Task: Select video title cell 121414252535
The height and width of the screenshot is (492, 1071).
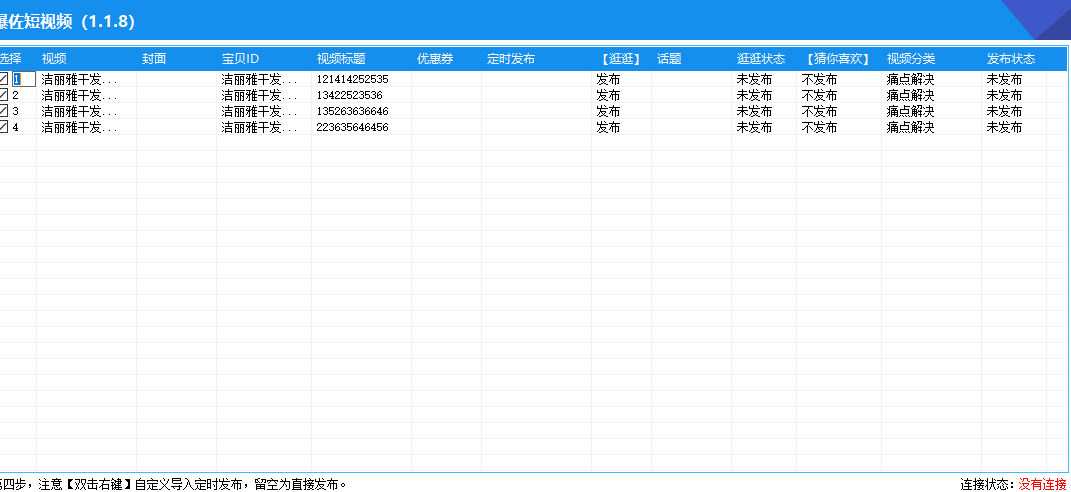Action: pyautogui.click(x=353, y=79)
